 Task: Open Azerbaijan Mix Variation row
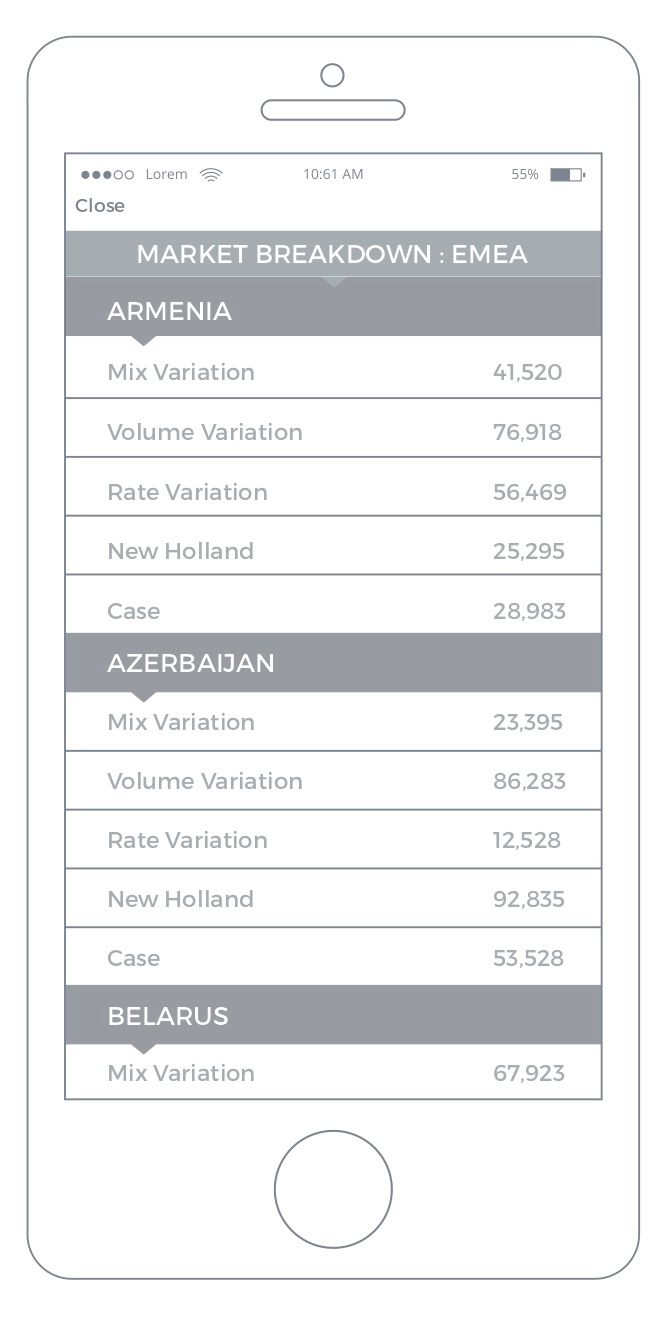[x=333, y=722]
